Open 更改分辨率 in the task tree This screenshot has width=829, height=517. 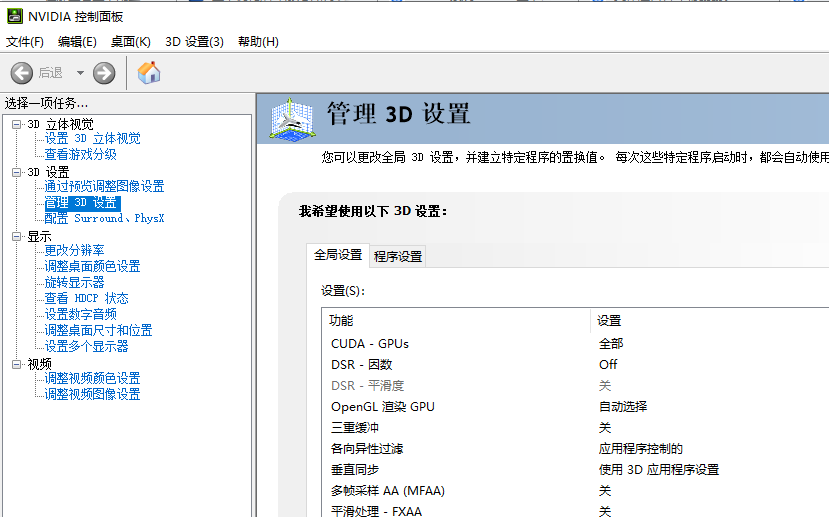(74, 250)
